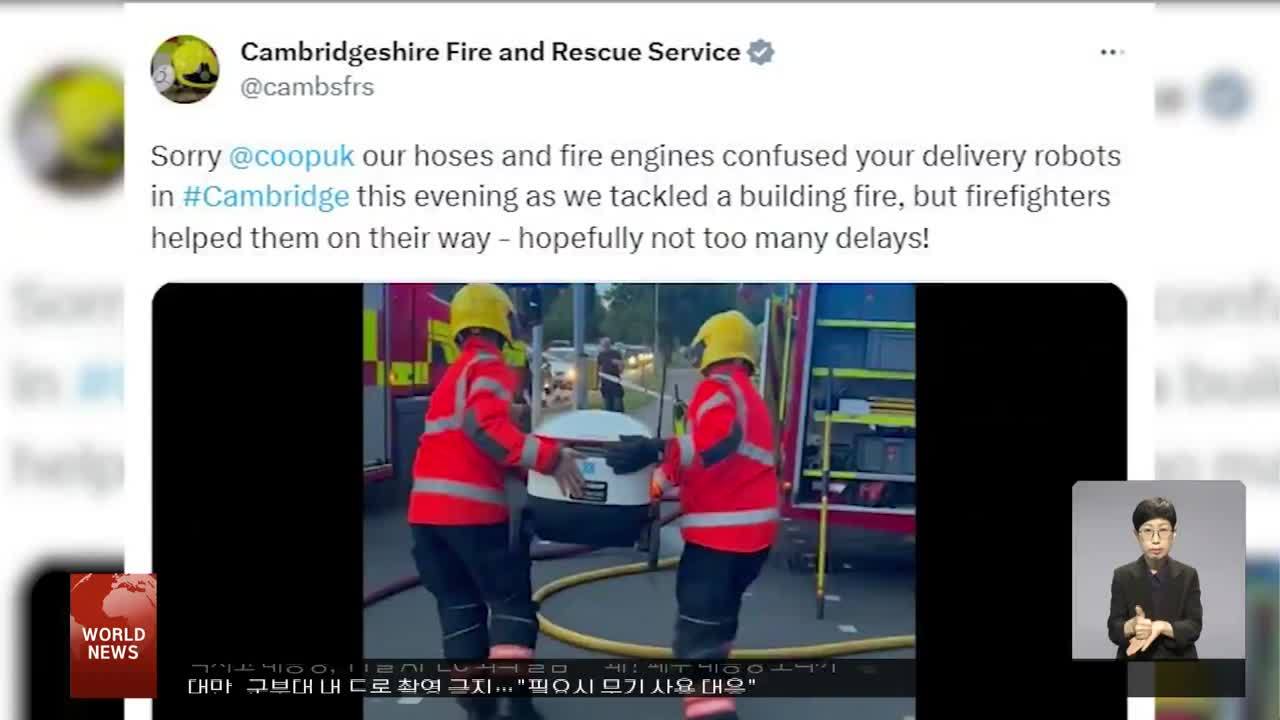Click the blurred helmet avatar at left edge

pyautogui.click(x=72, y=130)
